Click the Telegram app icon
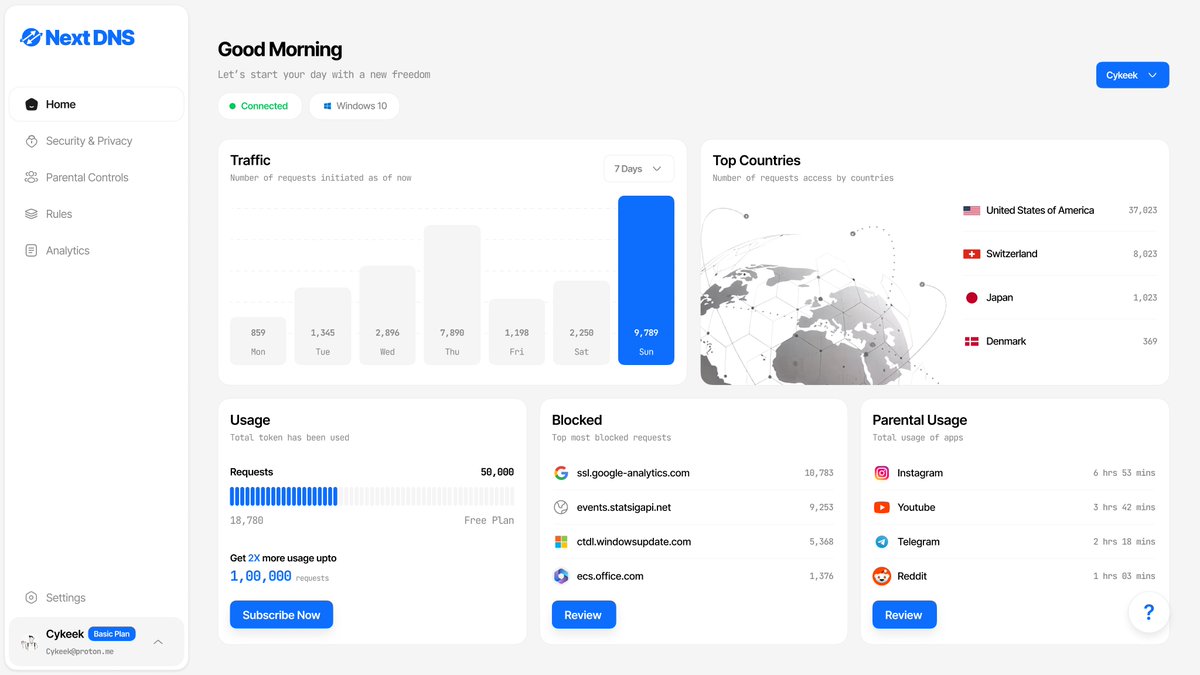 pyautogui.click(x=881, y=542)
